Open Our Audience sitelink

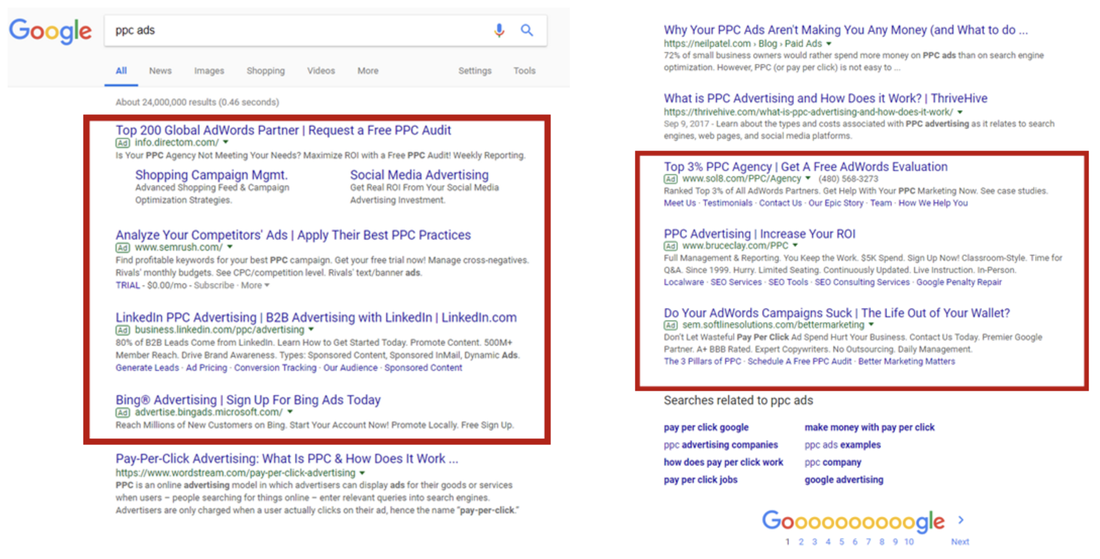pyautogui.click(x=350, y=368)
